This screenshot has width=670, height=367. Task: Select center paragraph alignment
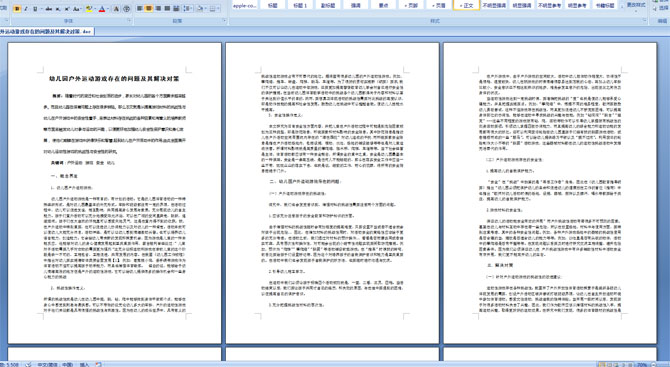coord(149,9)
